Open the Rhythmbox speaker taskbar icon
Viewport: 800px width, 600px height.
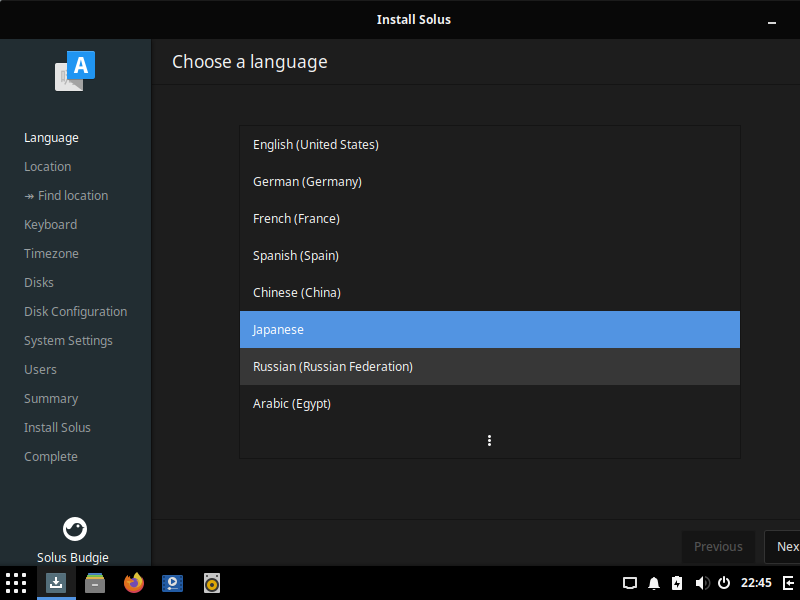[x=212, y=583]
